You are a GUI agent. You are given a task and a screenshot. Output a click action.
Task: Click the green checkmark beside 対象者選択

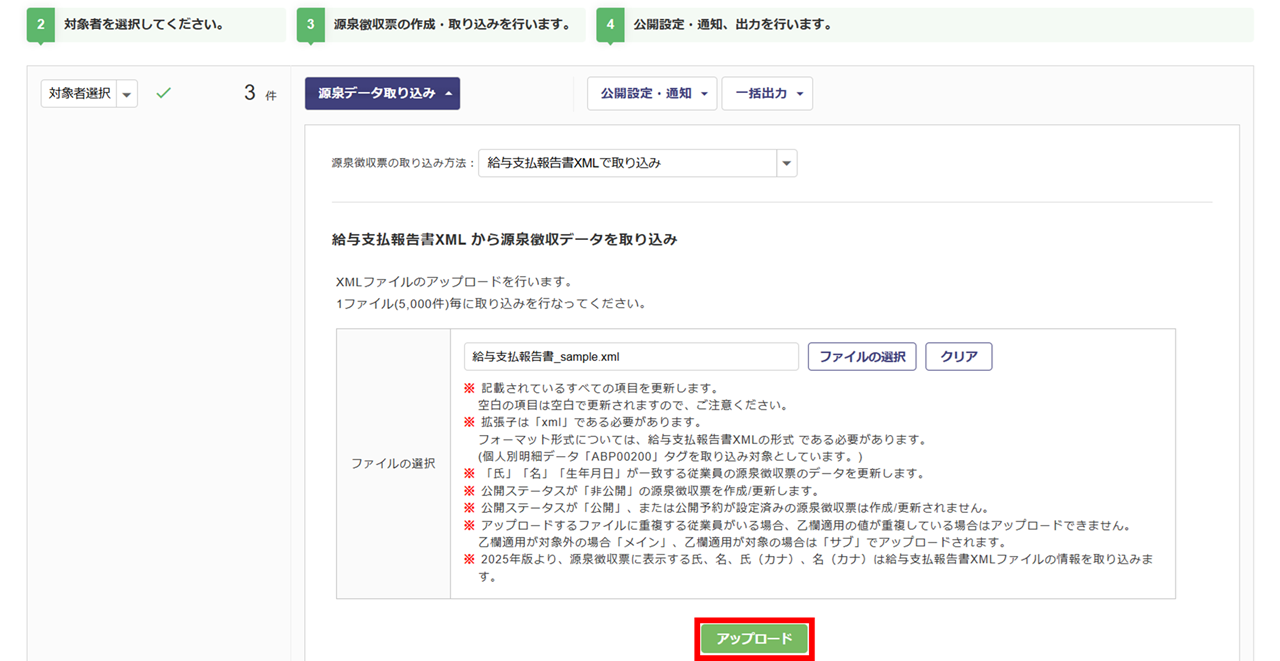tap(164, 93)
